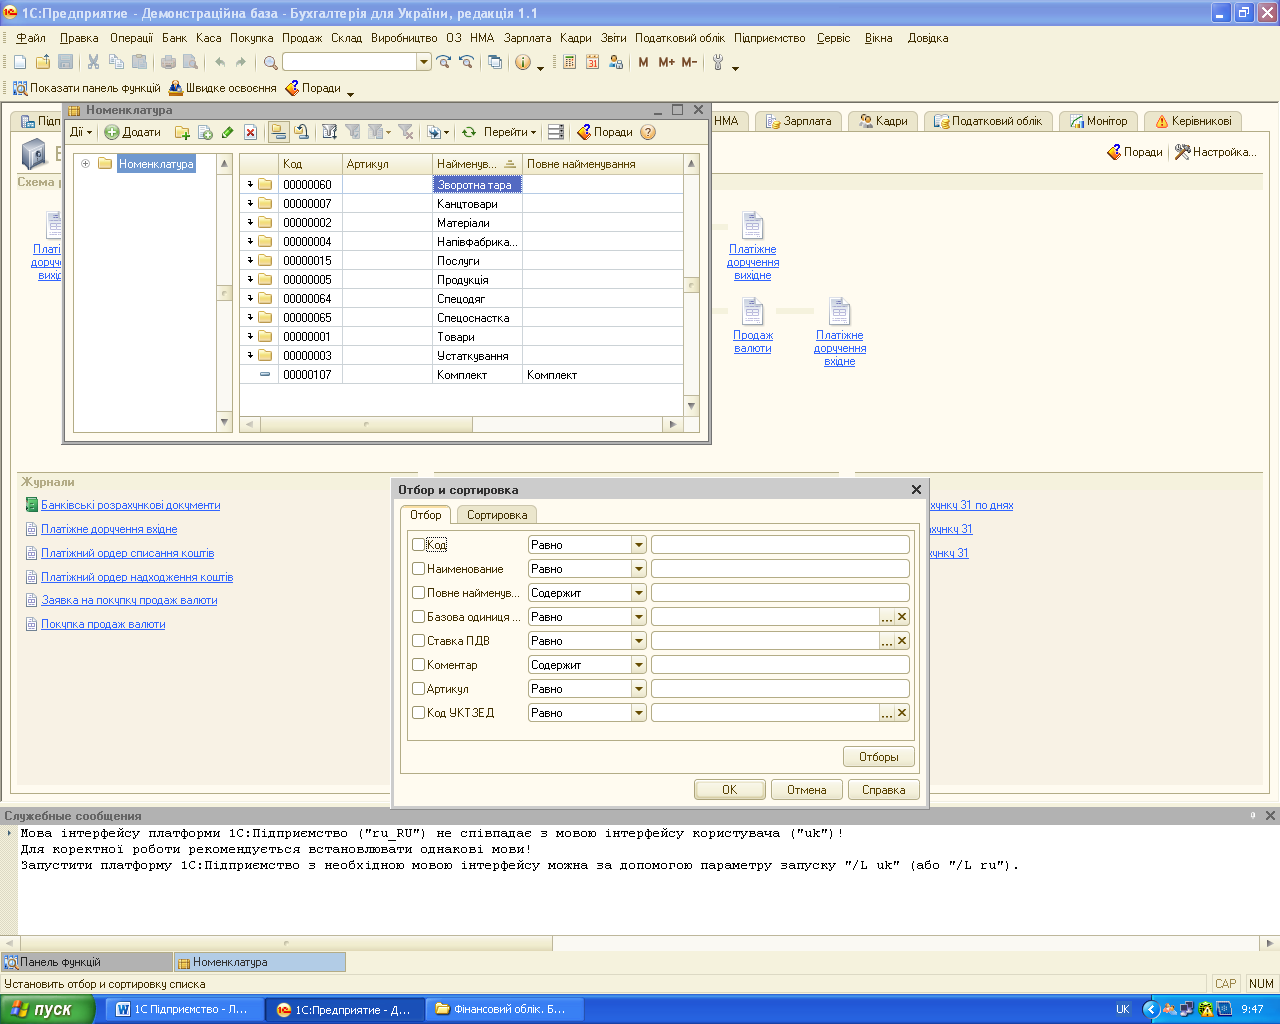Click the Справка button
The height and width of the screenshot is (1024, 1280).
[x=884, y=790]
